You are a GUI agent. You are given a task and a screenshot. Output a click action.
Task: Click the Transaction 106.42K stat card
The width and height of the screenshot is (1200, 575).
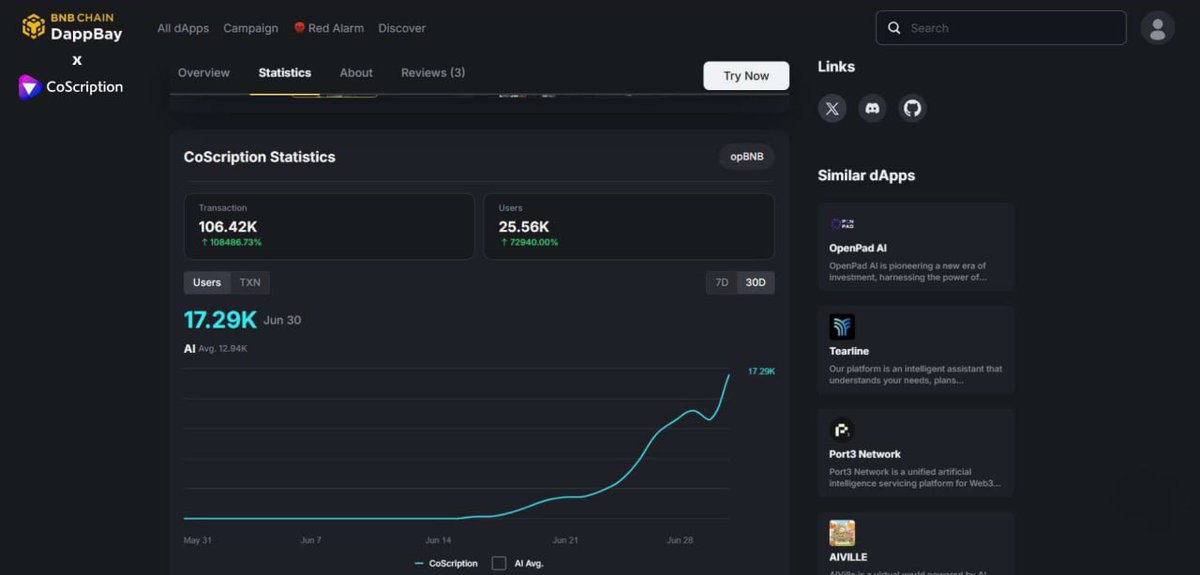coord(329,227)
